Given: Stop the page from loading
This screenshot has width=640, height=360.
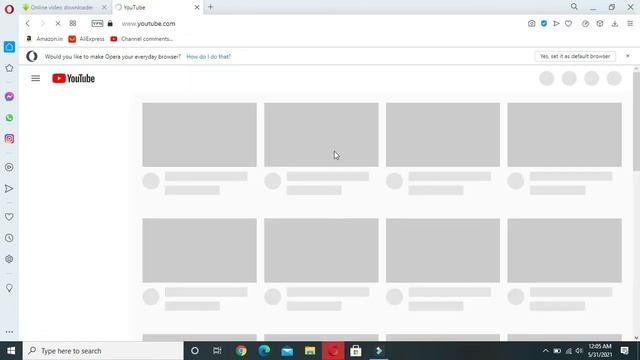Looking at the screenshot, I should pos(58,24).
